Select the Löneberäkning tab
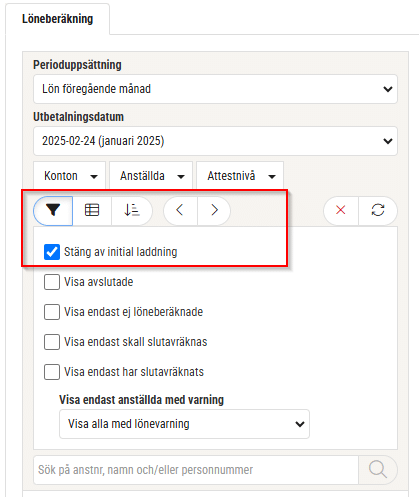Viewport: 419px width, 497px height. 57,19
